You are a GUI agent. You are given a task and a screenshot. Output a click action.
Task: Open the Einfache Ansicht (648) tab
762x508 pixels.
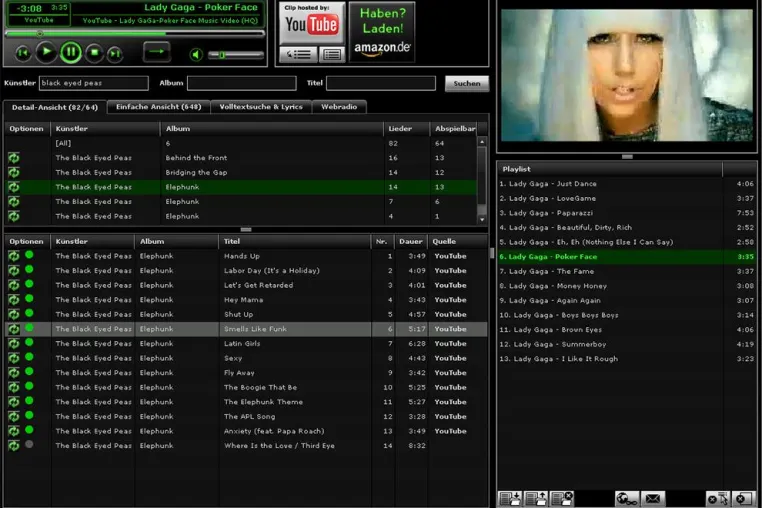click(158, 106)
